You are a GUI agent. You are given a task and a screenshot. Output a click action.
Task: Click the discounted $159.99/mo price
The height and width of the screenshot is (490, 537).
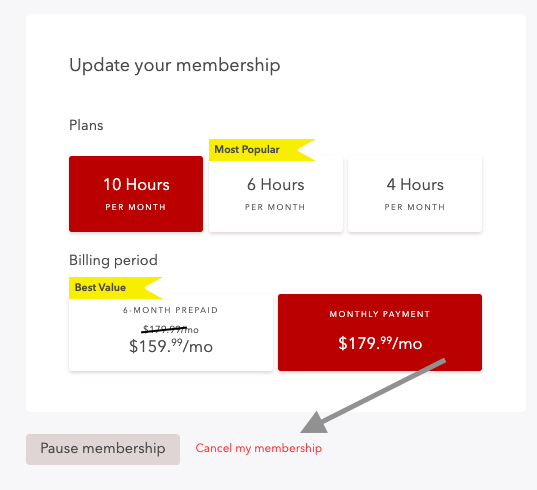[171, 346]
